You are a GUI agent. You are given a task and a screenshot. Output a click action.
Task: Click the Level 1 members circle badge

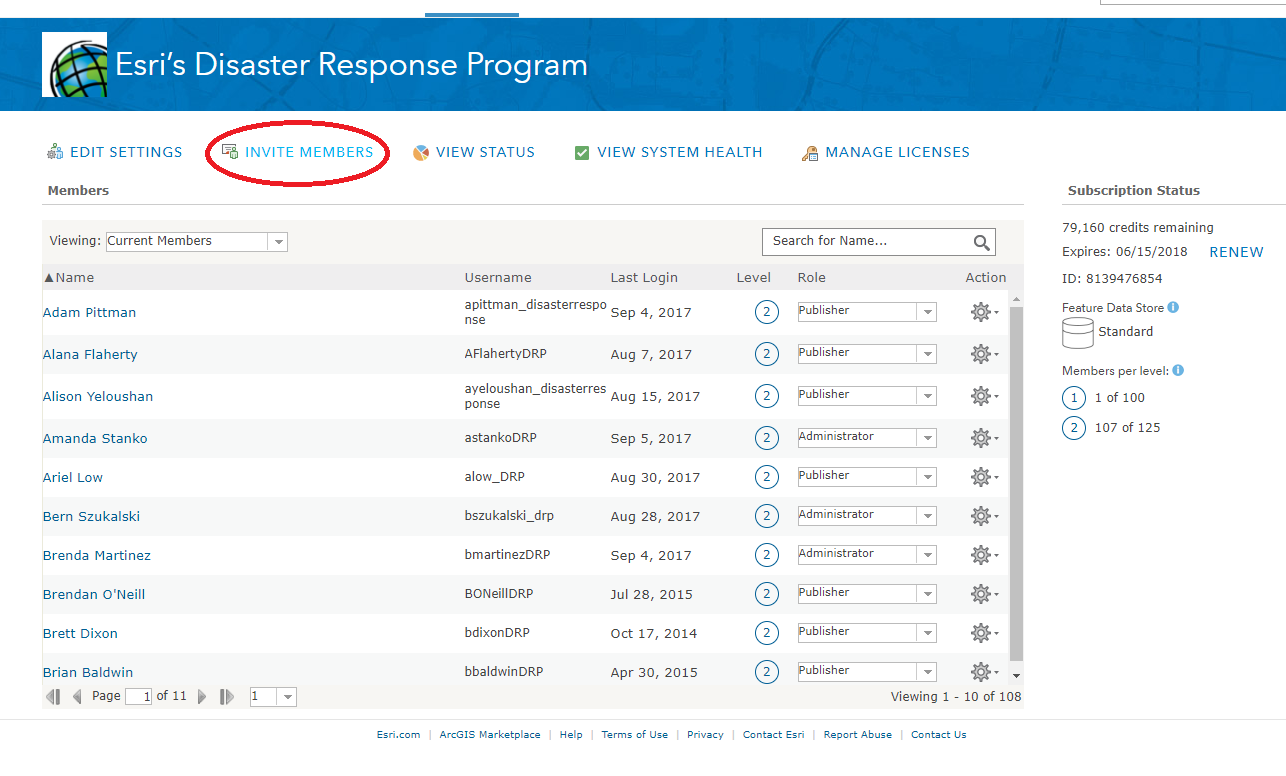pos(1074,398)
